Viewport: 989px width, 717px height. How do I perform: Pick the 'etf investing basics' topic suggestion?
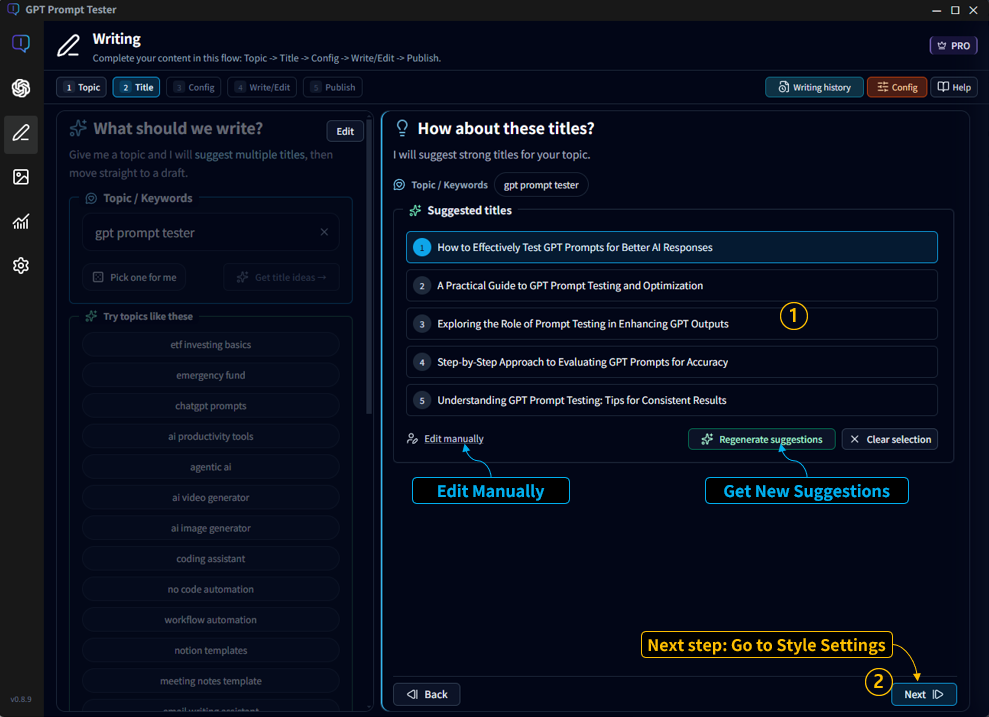[210, 345]
